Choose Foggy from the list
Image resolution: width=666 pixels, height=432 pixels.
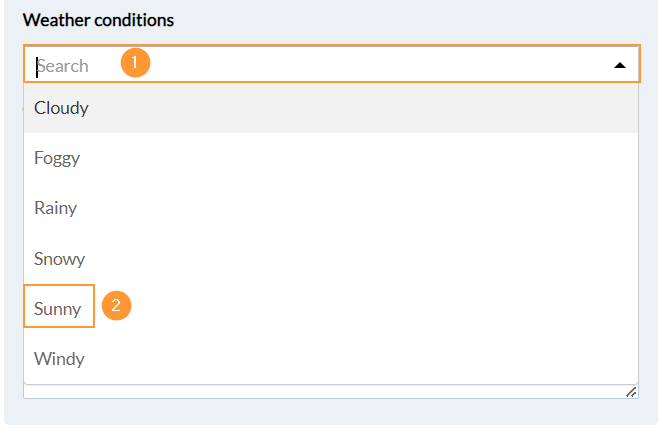coord(57,158)
